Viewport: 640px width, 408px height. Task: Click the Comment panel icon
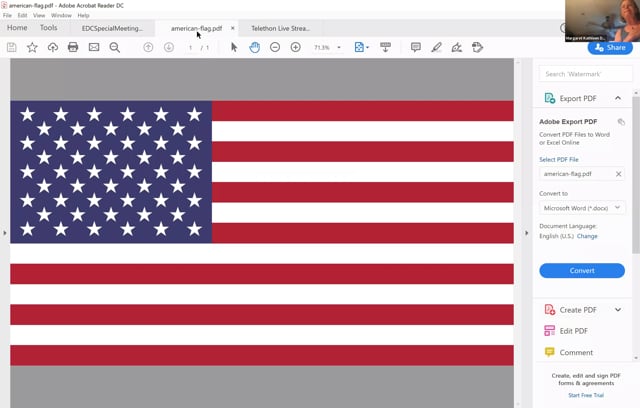pos(550,352)
